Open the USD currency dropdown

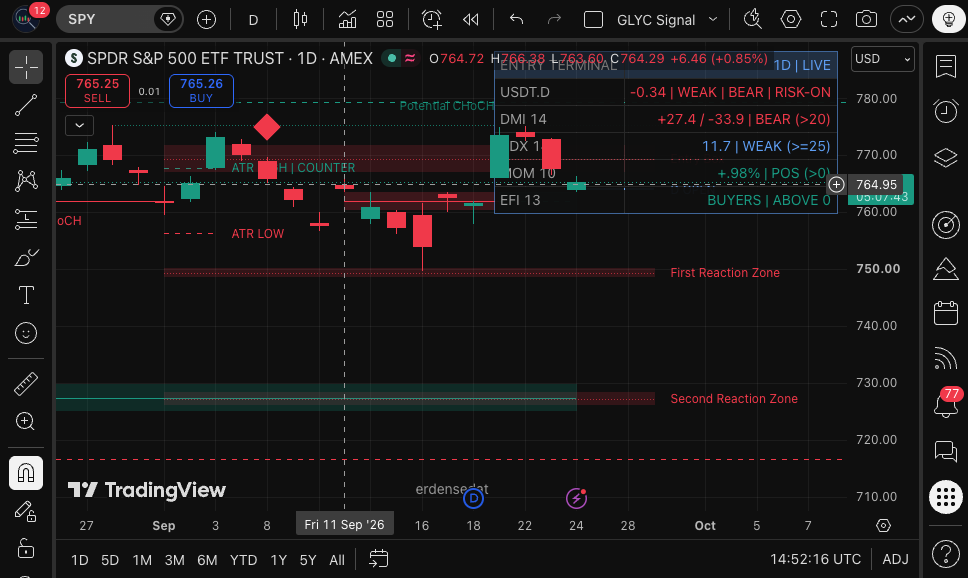click(x=882, y=59)
